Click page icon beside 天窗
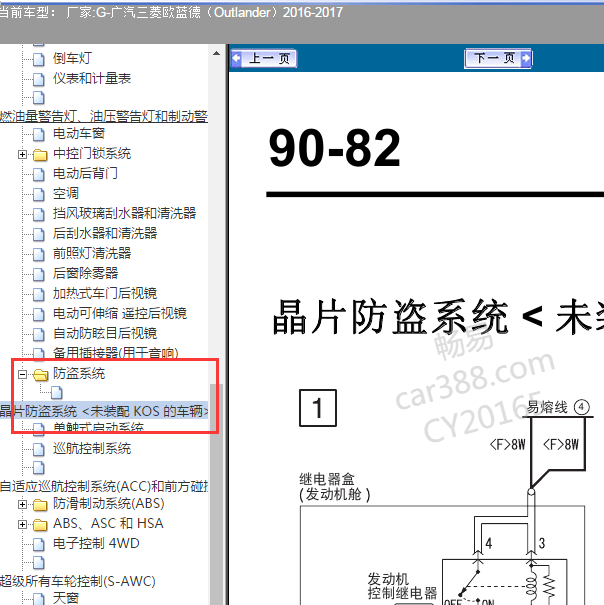Image resolution: width=604 pixels, height=605 pixels. pos(39,599)
